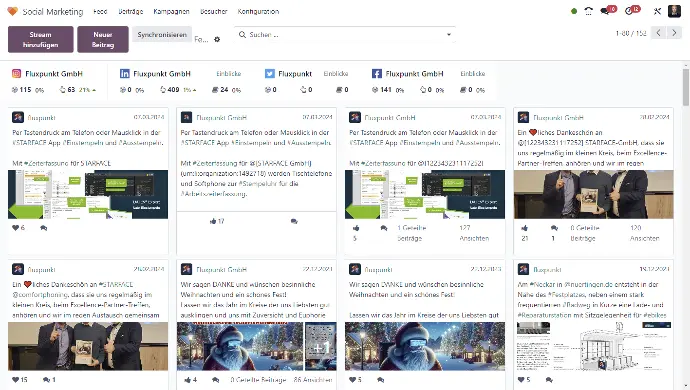The height and width of the screenshot is (390, 690).
Task: Click the LinkedIn icon for Fluxpunkt GmbH stream
Action: [x=125, y=74]
